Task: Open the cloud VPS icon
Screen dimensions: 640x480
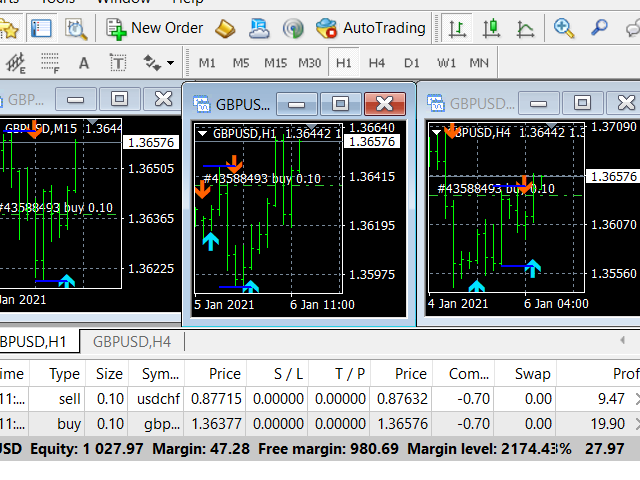Action: click(x=259, y=29)
